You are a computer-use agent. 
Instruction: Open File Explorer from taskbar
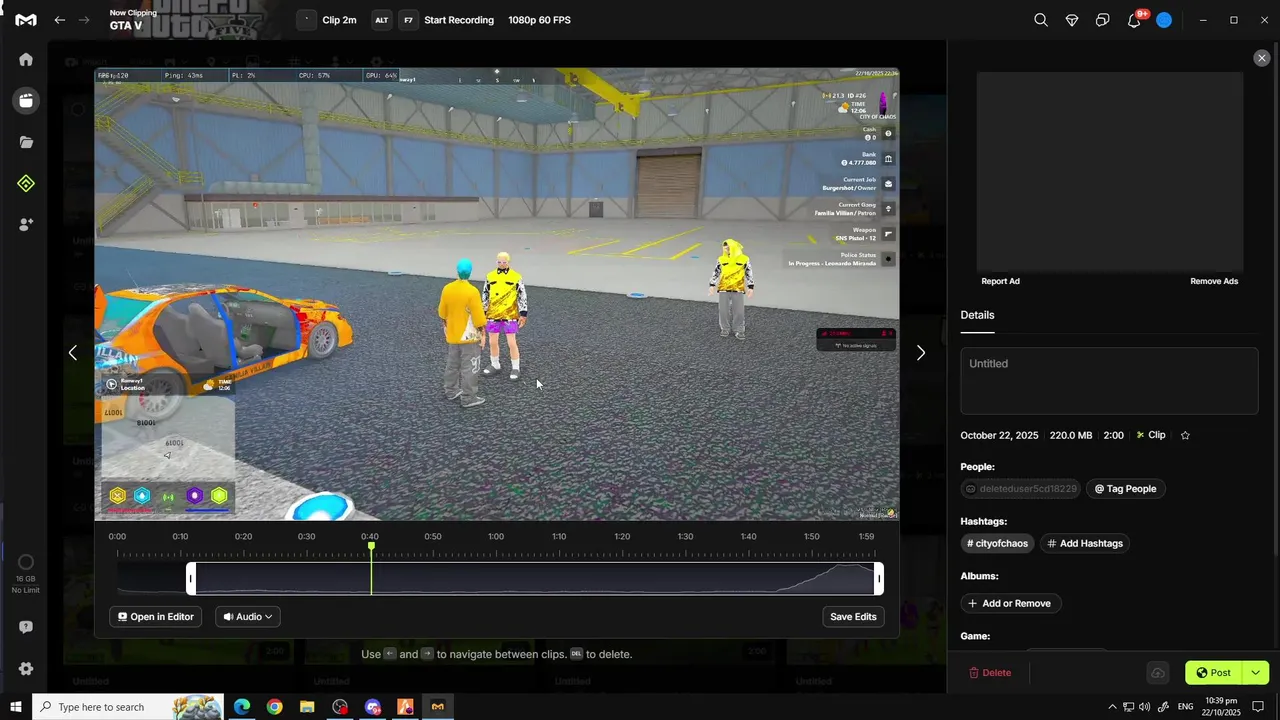307,707
